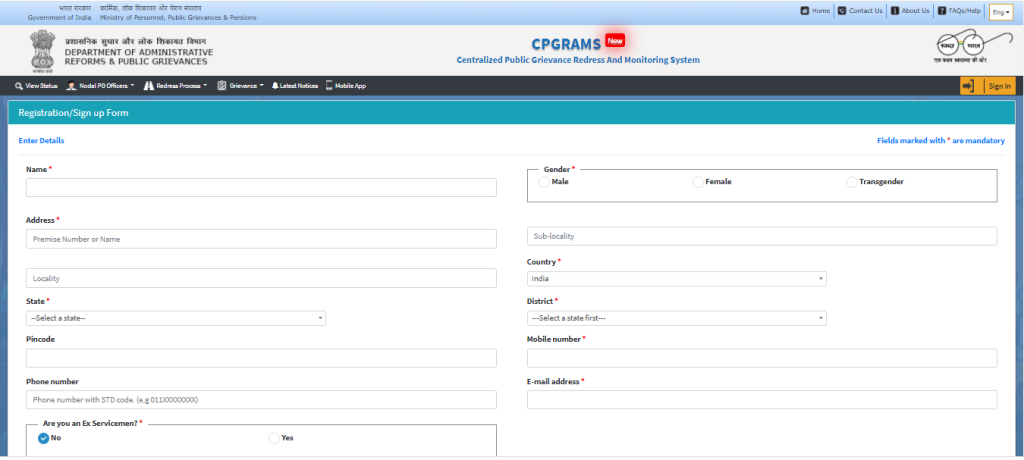The width and height of the screenshot is (1024, 460).
Task: Click the Sub-locality input field
Action: (x=762, y=236)
